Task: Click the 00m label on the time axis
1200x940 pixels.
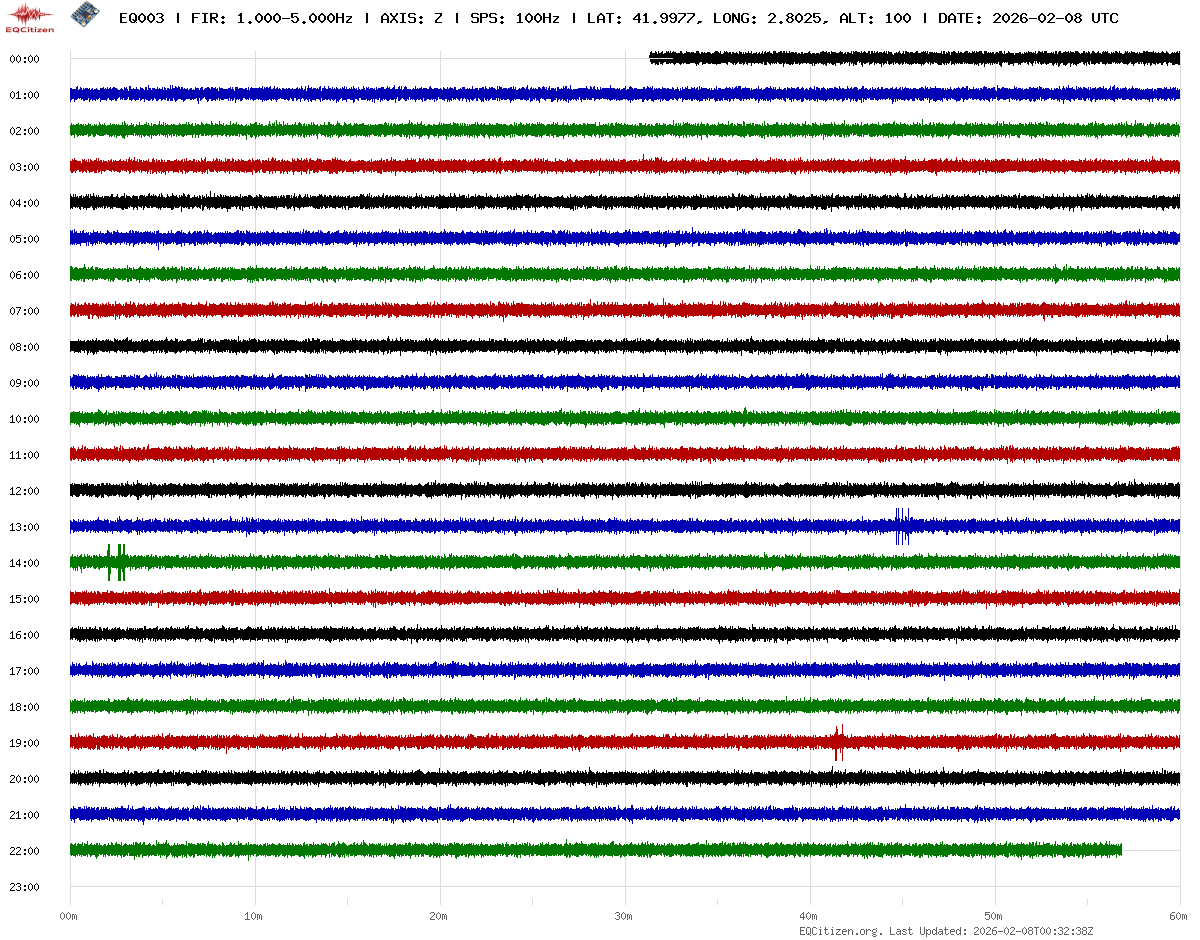Action: click(x=69, y=916)
